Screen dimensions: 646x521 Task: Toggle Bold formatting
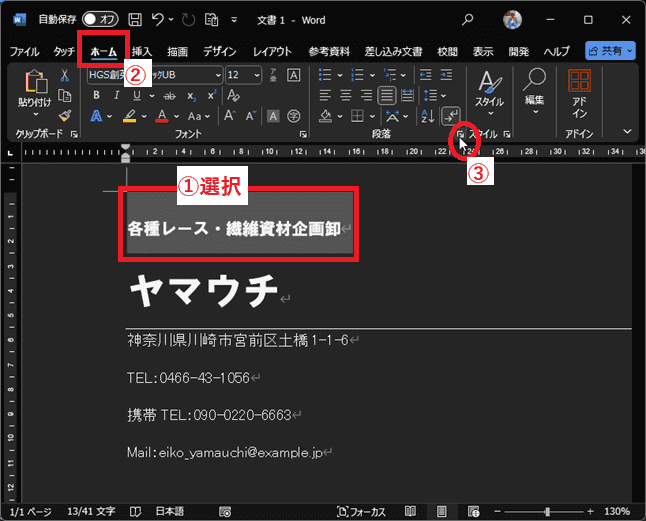[x=96, y=95]
